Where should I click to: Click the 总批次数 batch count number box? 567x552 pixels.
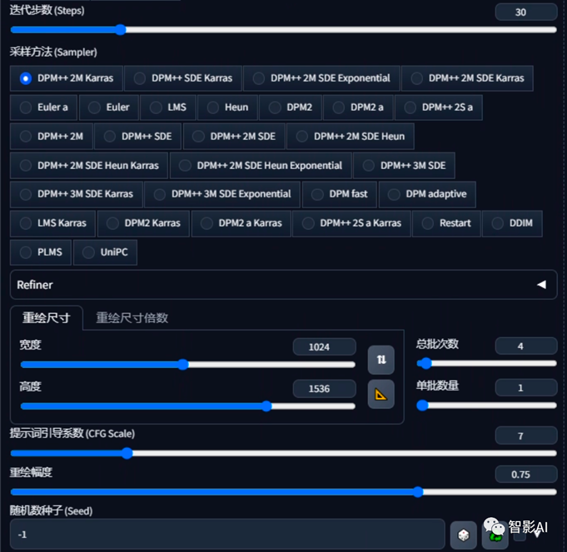click(x=526, y=346)
